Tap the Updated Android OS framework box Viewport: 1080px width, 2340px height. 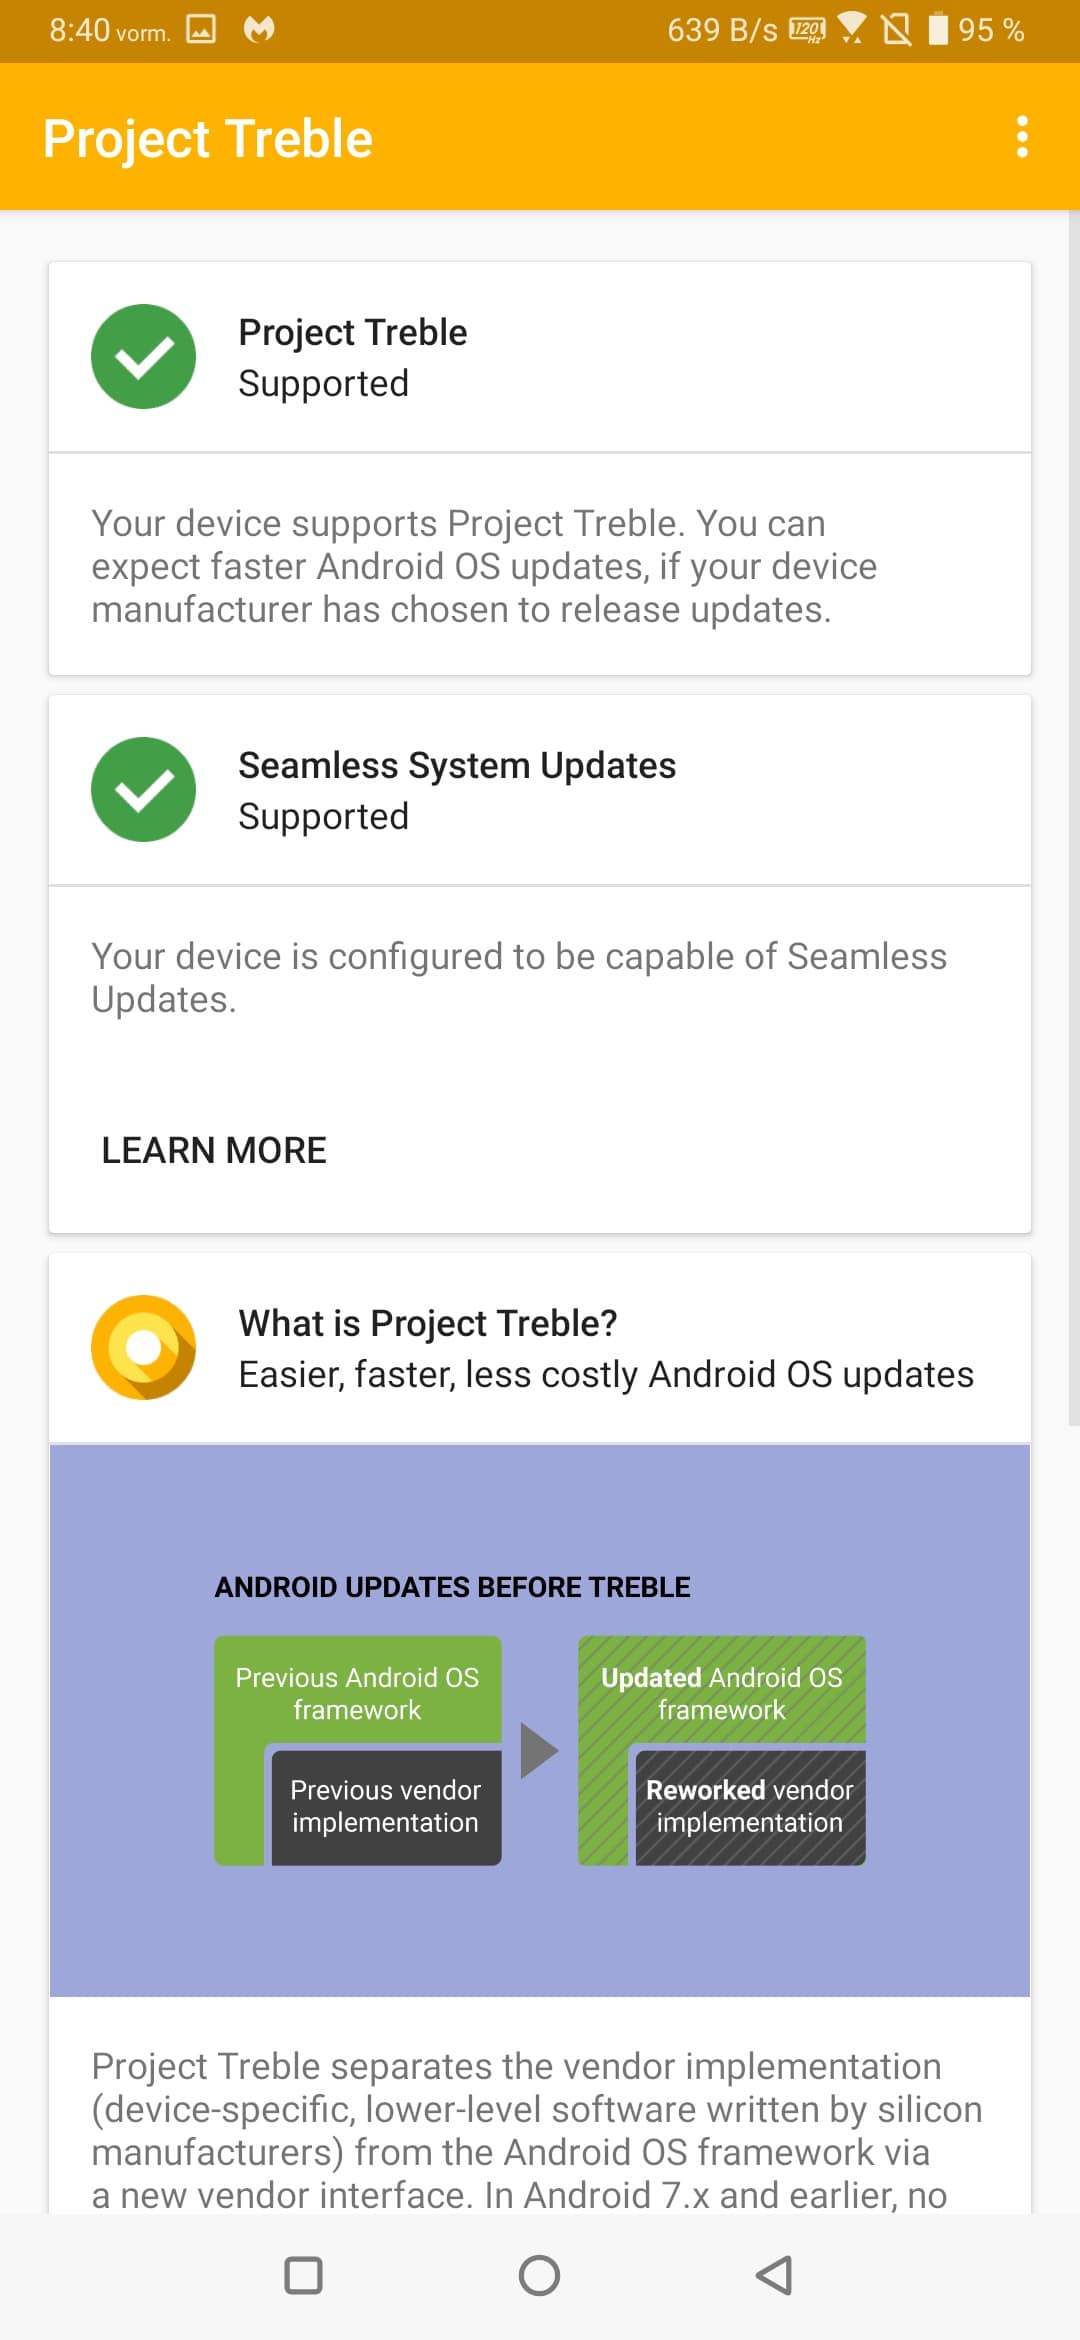point(722,1692)
